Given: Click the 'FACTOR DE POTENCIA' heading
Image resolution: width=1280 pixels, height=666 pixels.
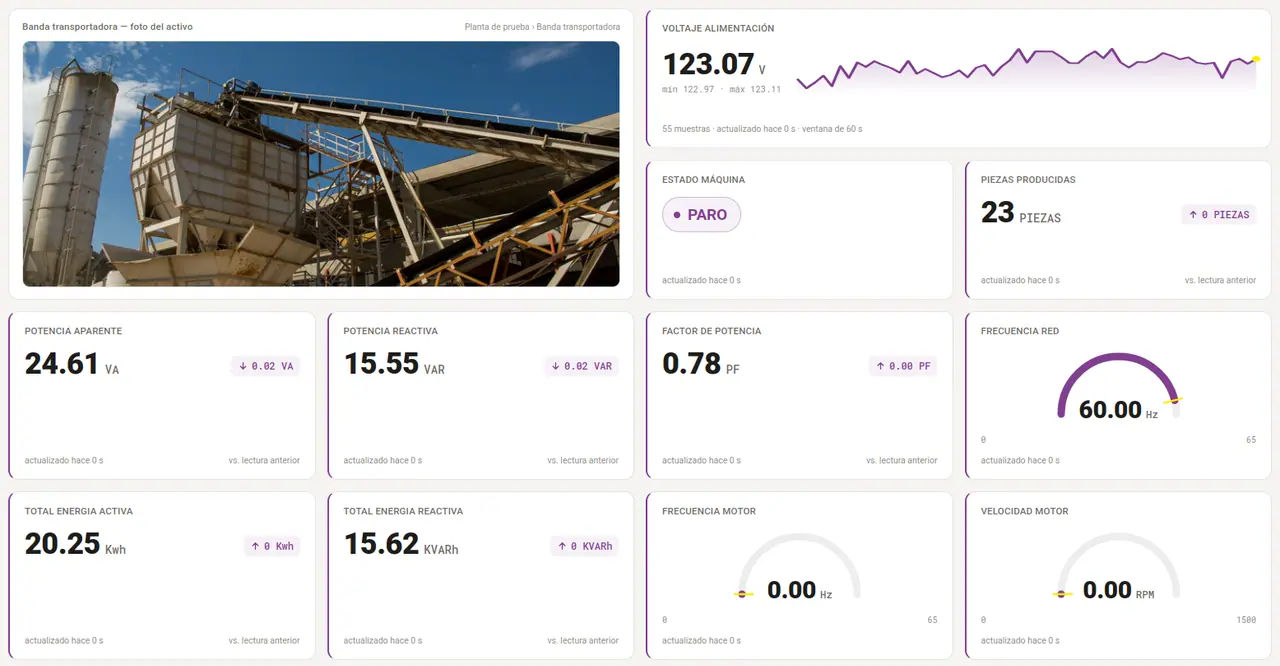Looking at the screenshot, I should point(711,331).
